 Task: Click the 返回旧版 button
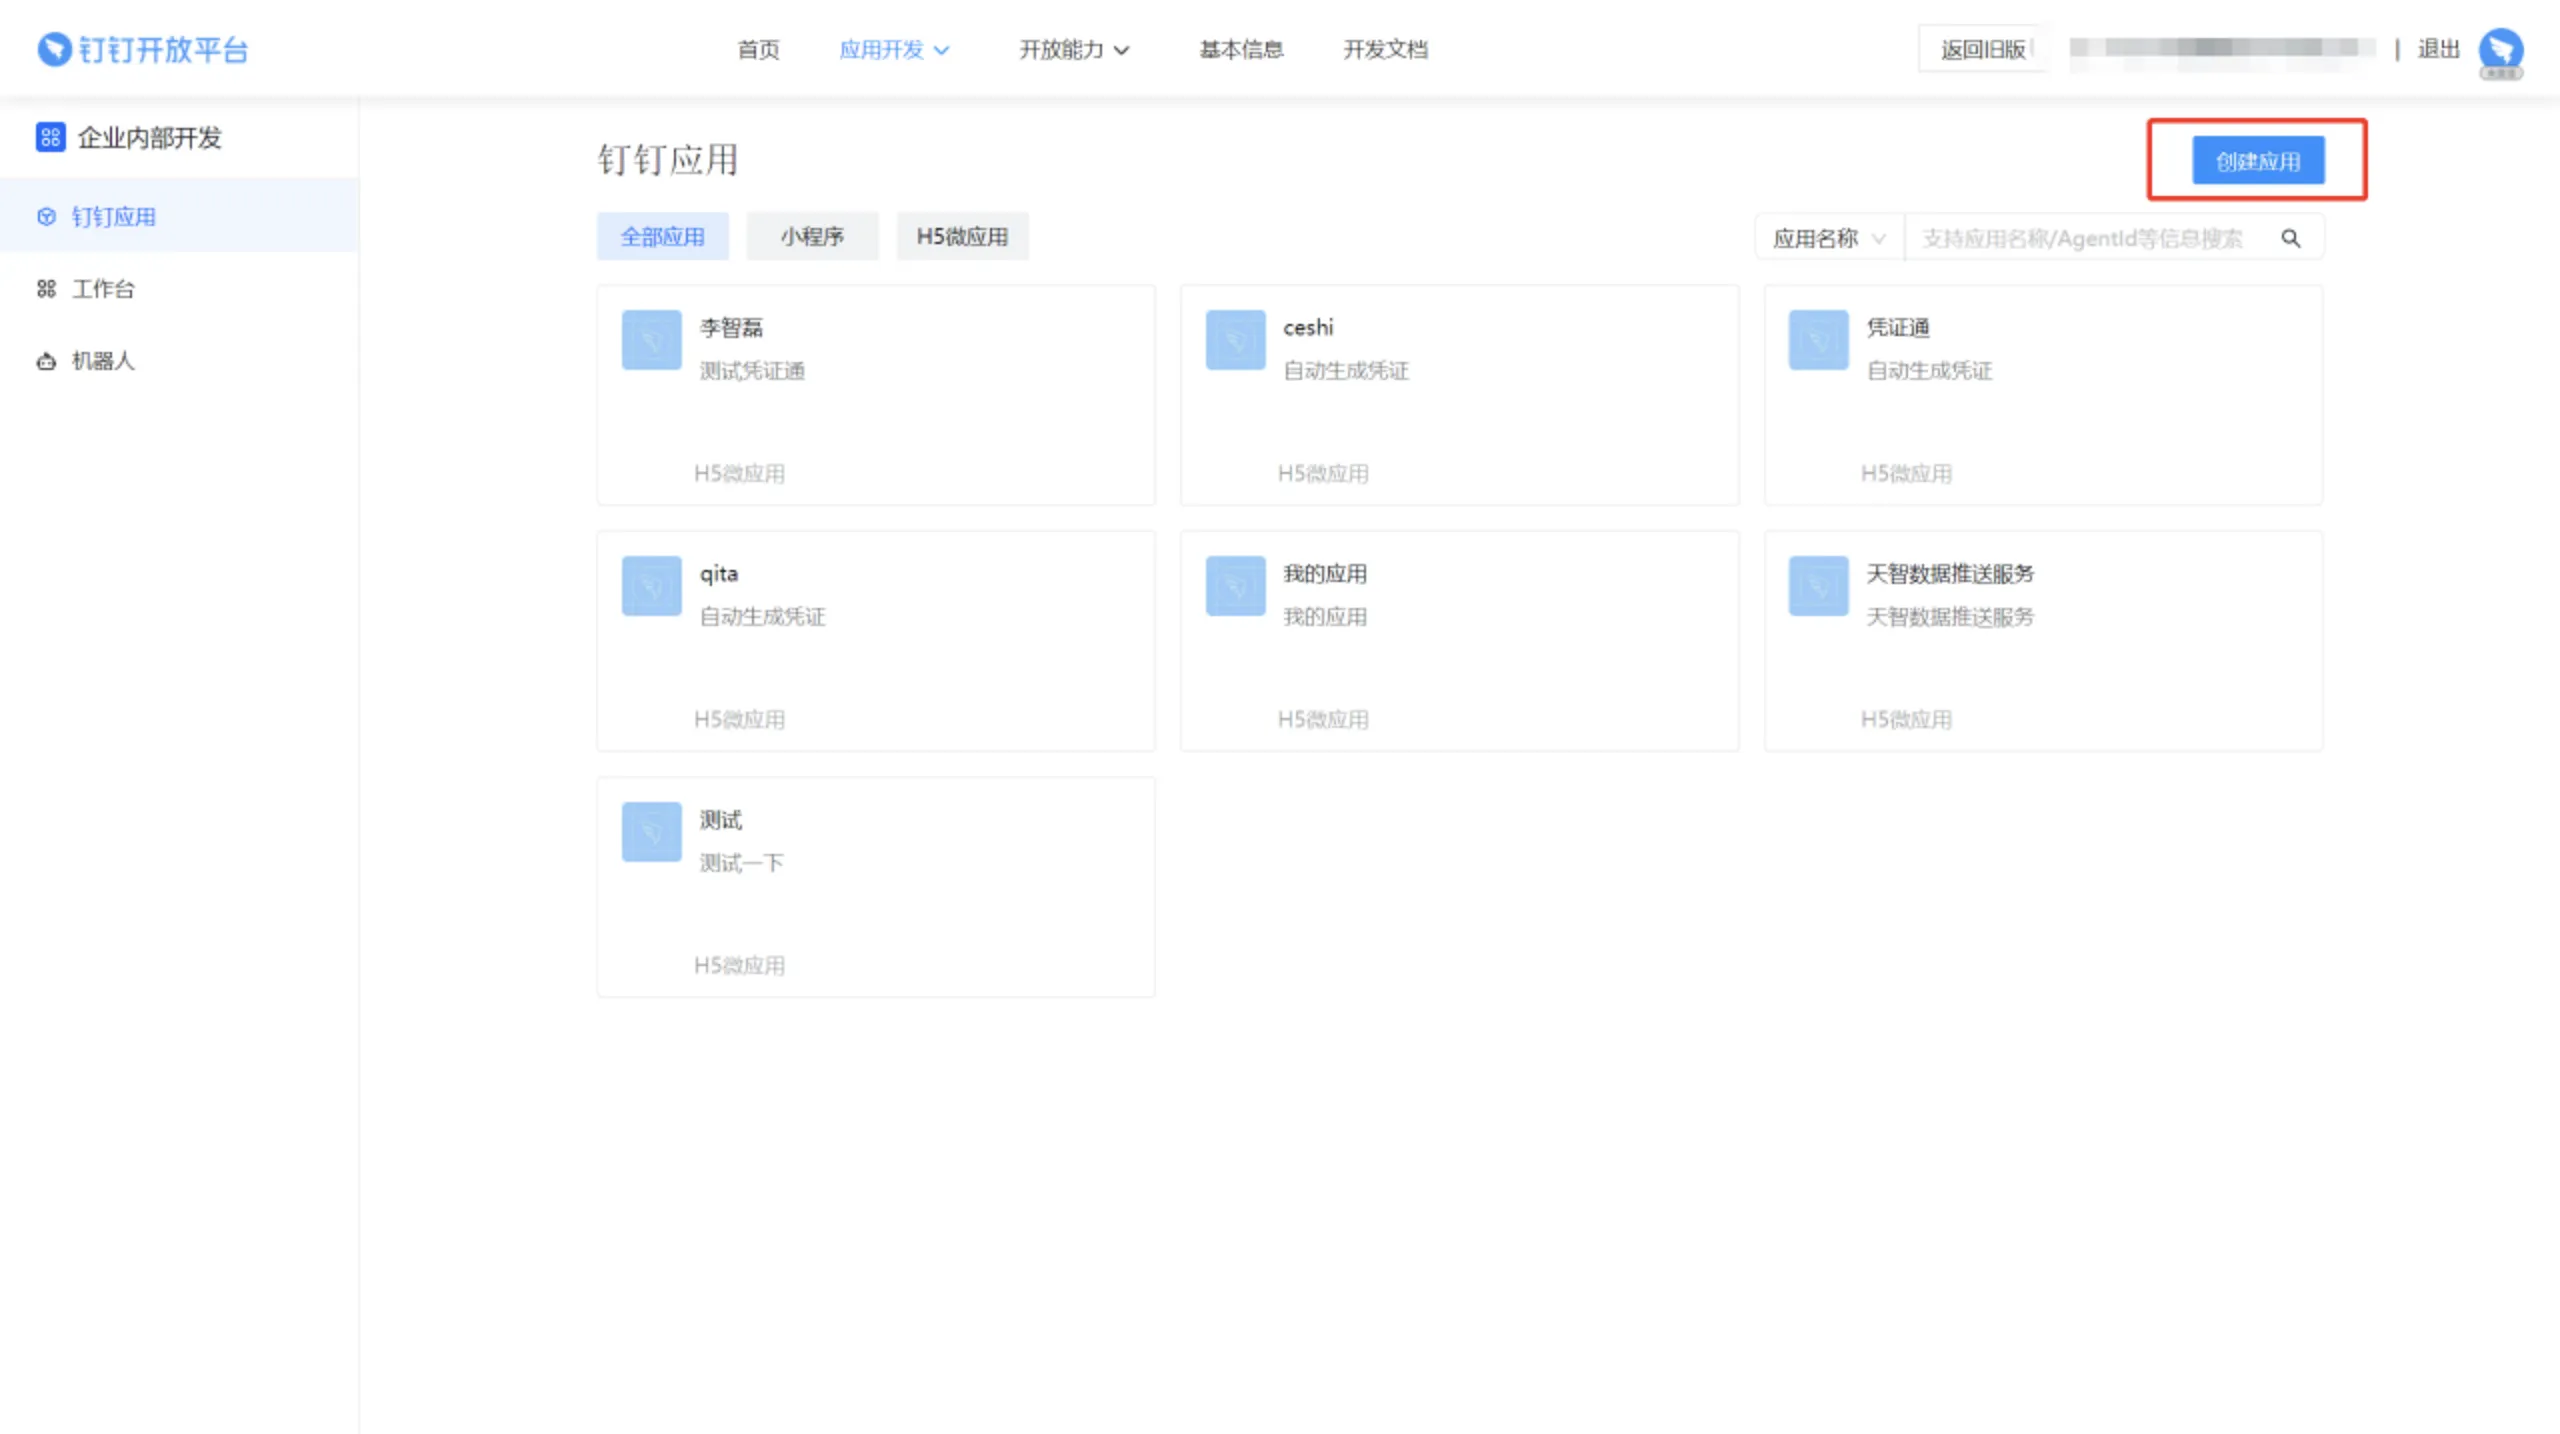tap(1982, 49)
